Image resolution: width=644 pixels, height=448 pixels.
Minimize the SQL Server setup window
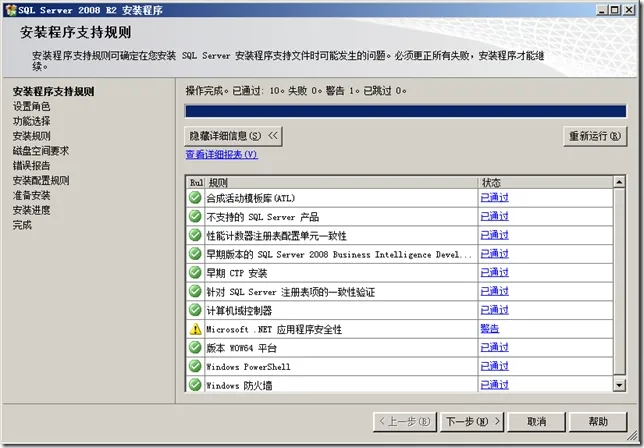(602, 10)
